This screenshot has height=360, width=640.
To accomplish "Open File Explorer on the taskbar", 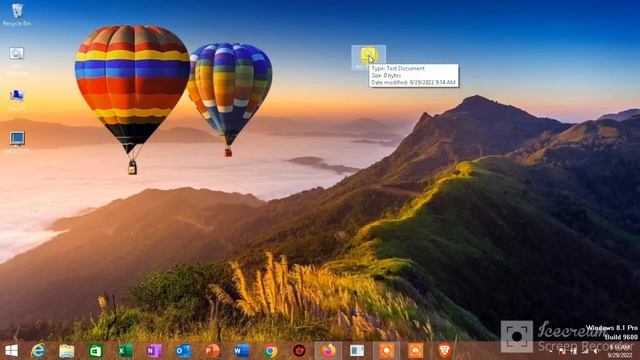I will point(67,351).
